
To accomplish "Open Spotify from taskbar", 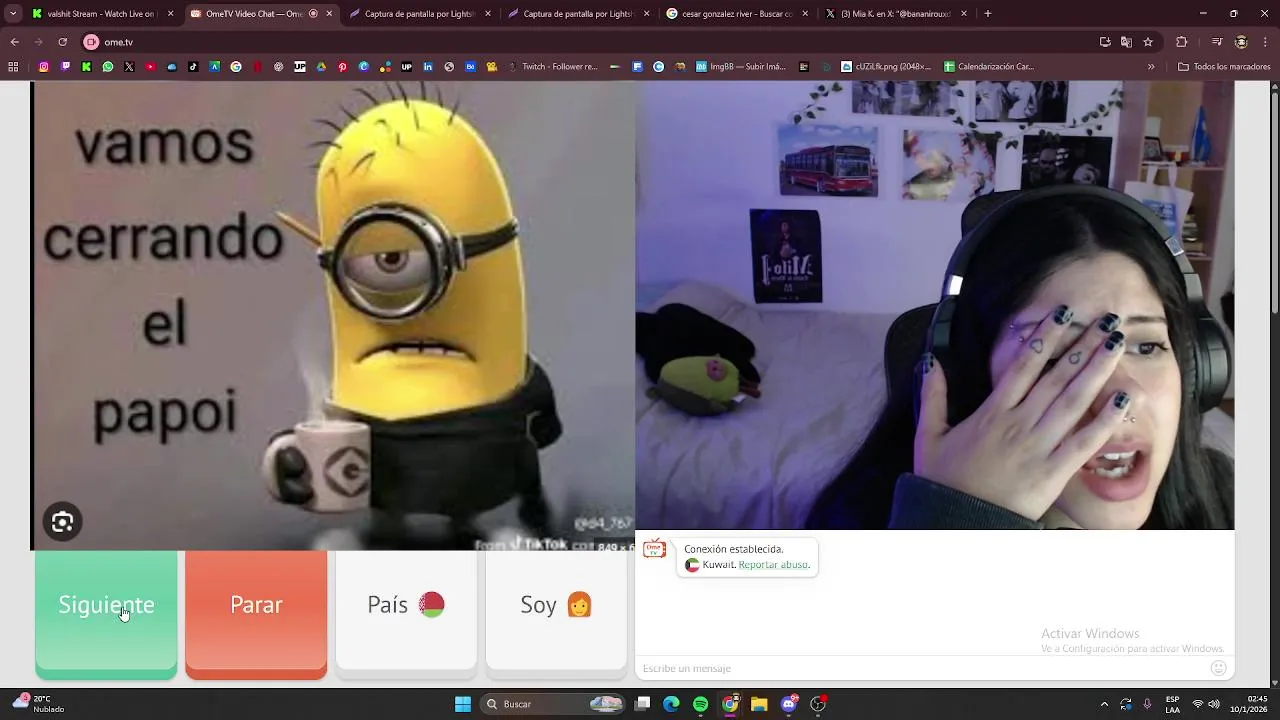I will (x=700, y=704).
